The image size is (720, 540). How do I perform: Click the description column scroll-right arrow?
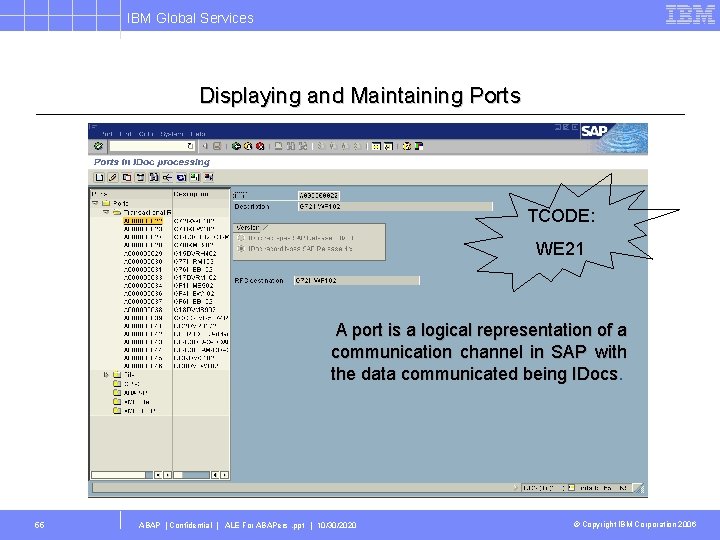pos(225,475)
